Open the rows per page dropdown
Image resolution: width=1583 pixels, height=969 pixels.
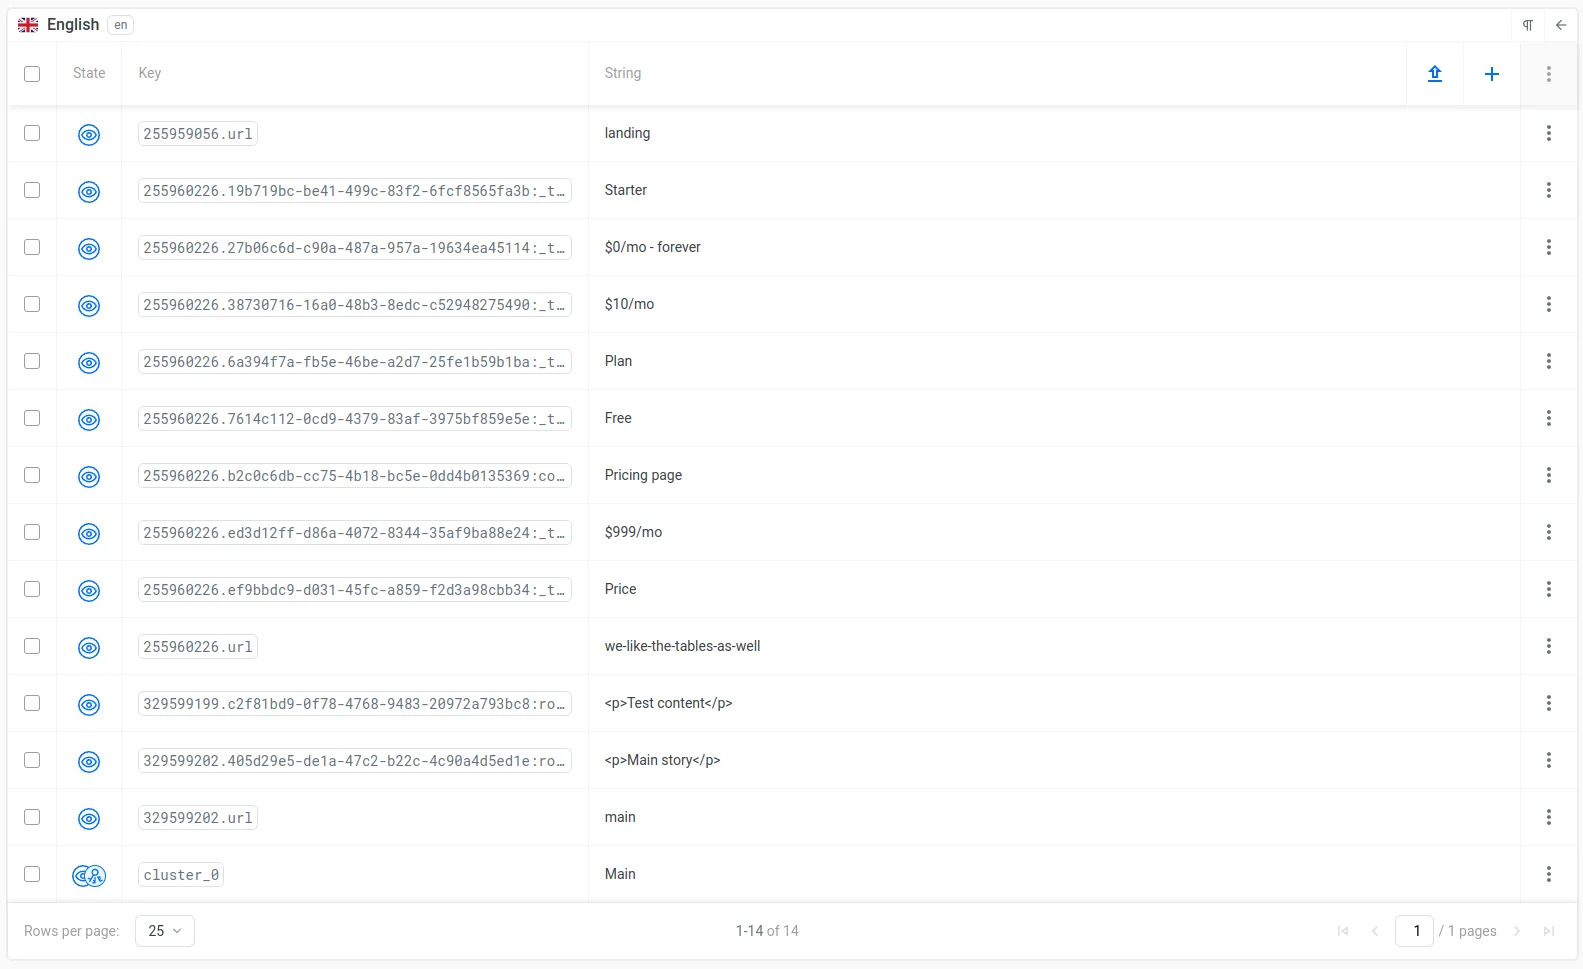pos(164,931)
